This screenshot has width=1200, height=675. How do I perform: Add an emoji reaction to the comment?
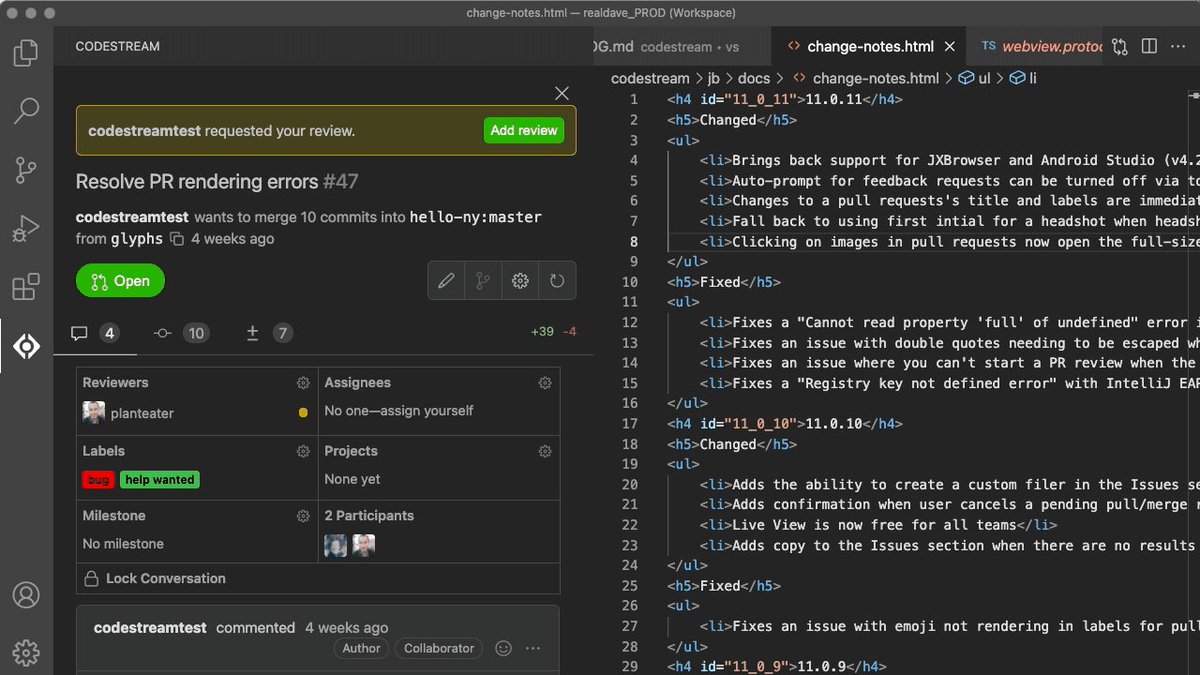(x=504, y=648)
